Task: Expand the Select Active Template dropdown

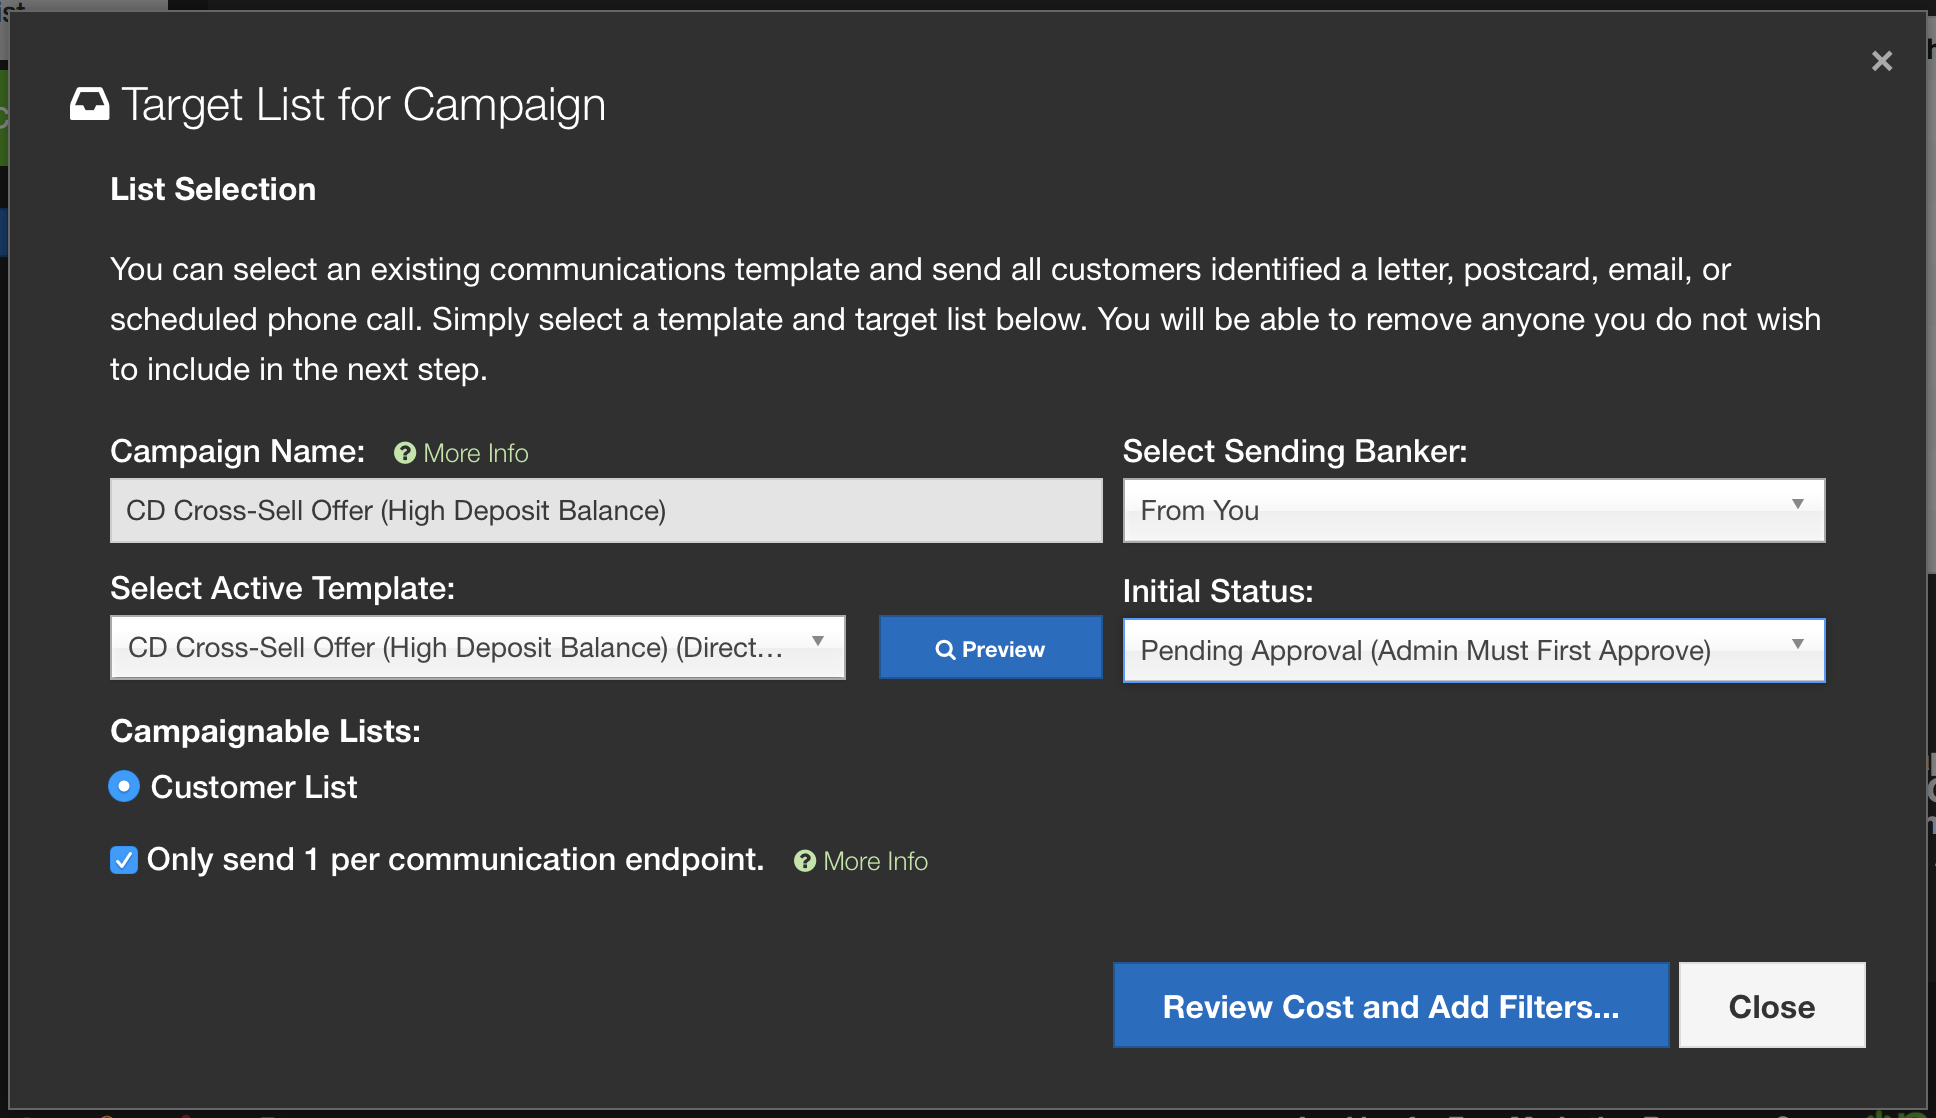Action: 477,648
